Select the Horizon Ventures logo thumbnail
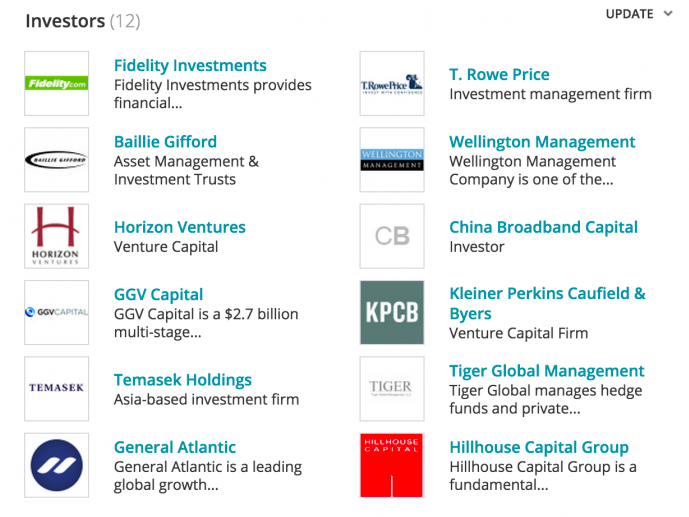 (57, 236)
